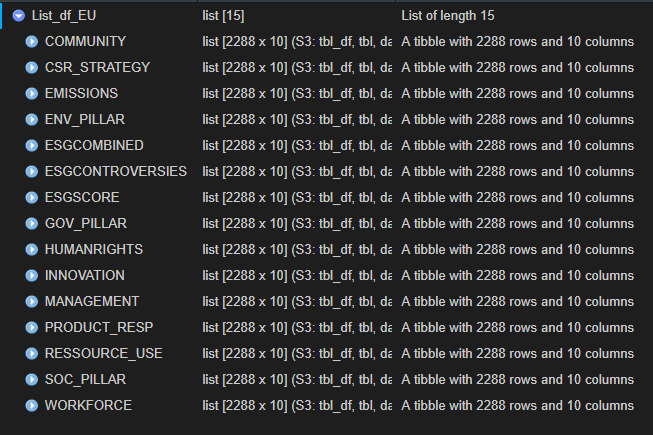Select the MANAGEMENT row name
The width and height of the screenshot is (653, 435).
[92, 301]
